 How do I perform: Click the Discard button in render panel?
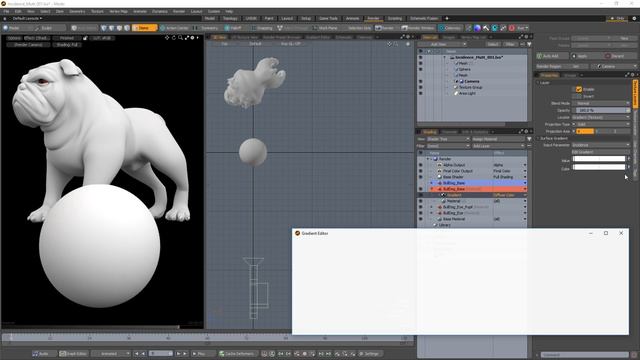620,56
